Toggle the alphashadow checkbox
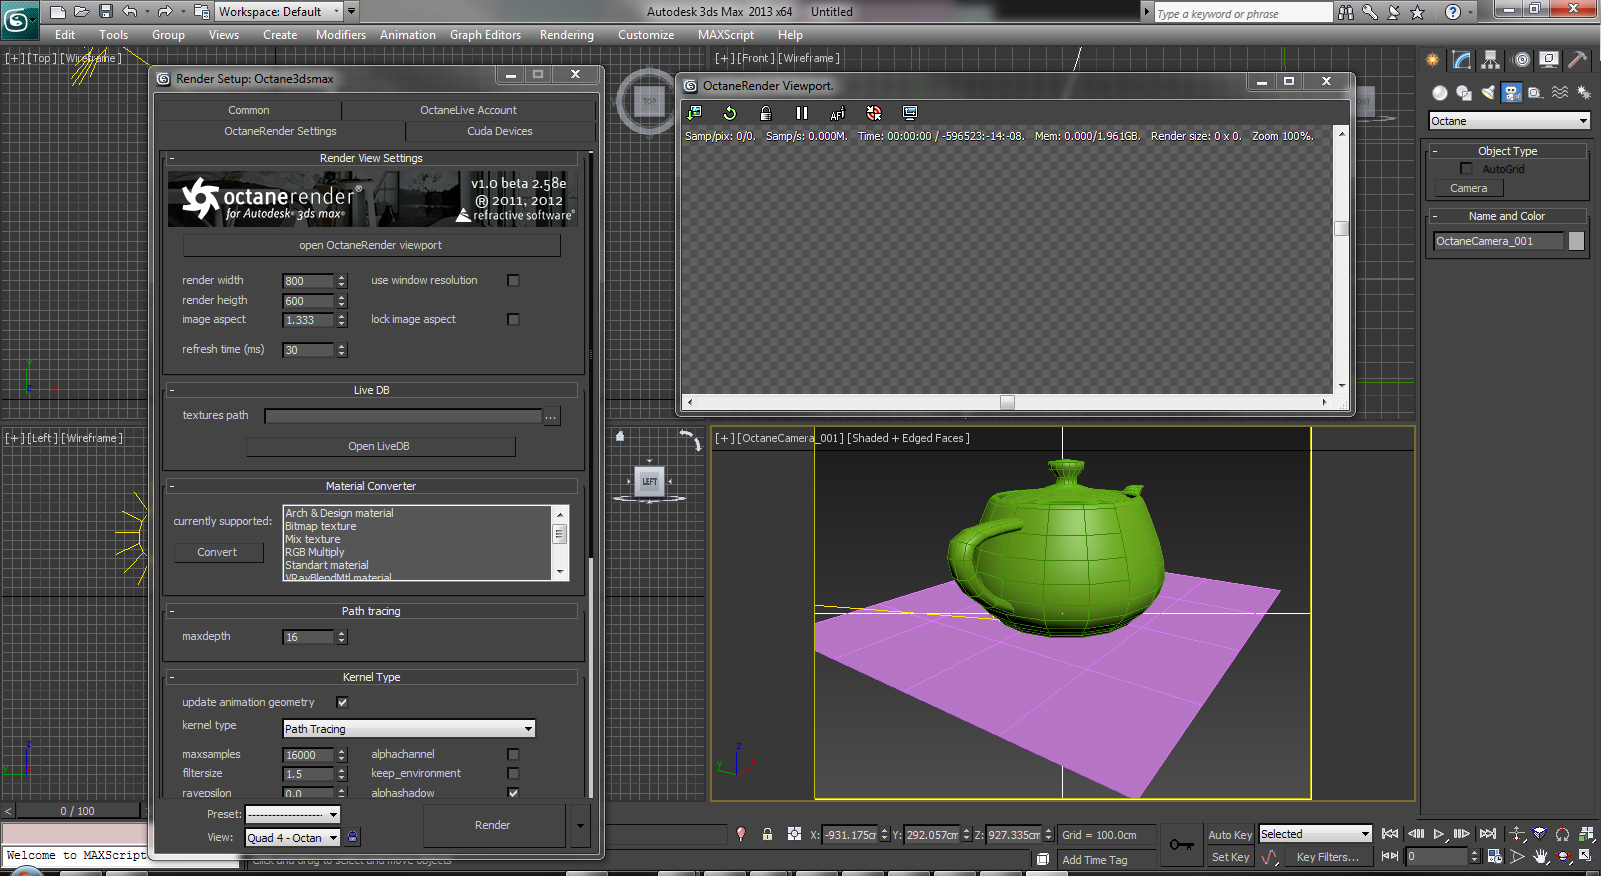The height and width of the screenshot is (876, 1601). (x=513, y=793)
